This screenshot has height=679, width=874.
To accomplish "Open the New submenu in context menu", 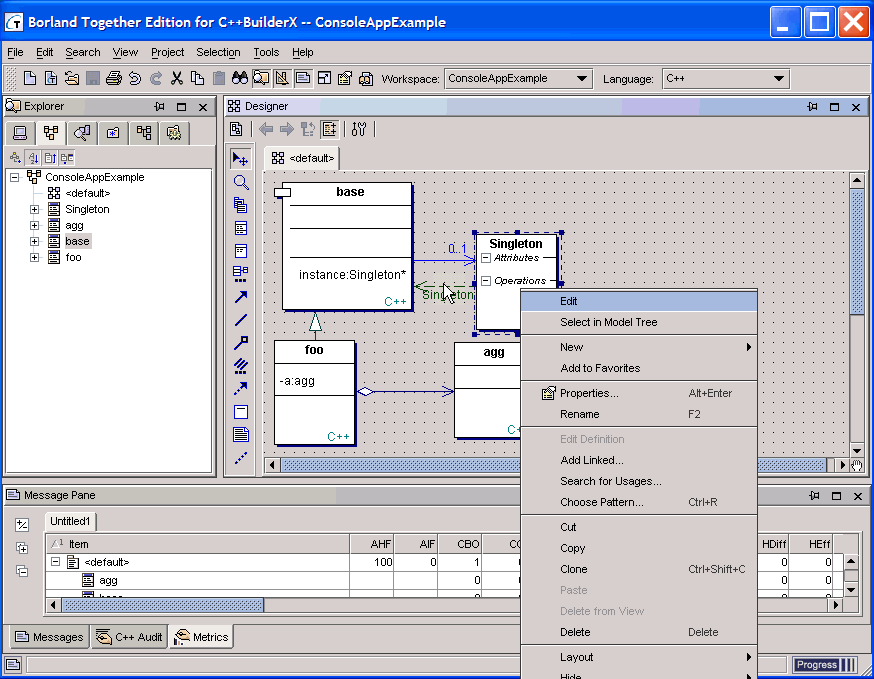I will (x=639, y=347).
